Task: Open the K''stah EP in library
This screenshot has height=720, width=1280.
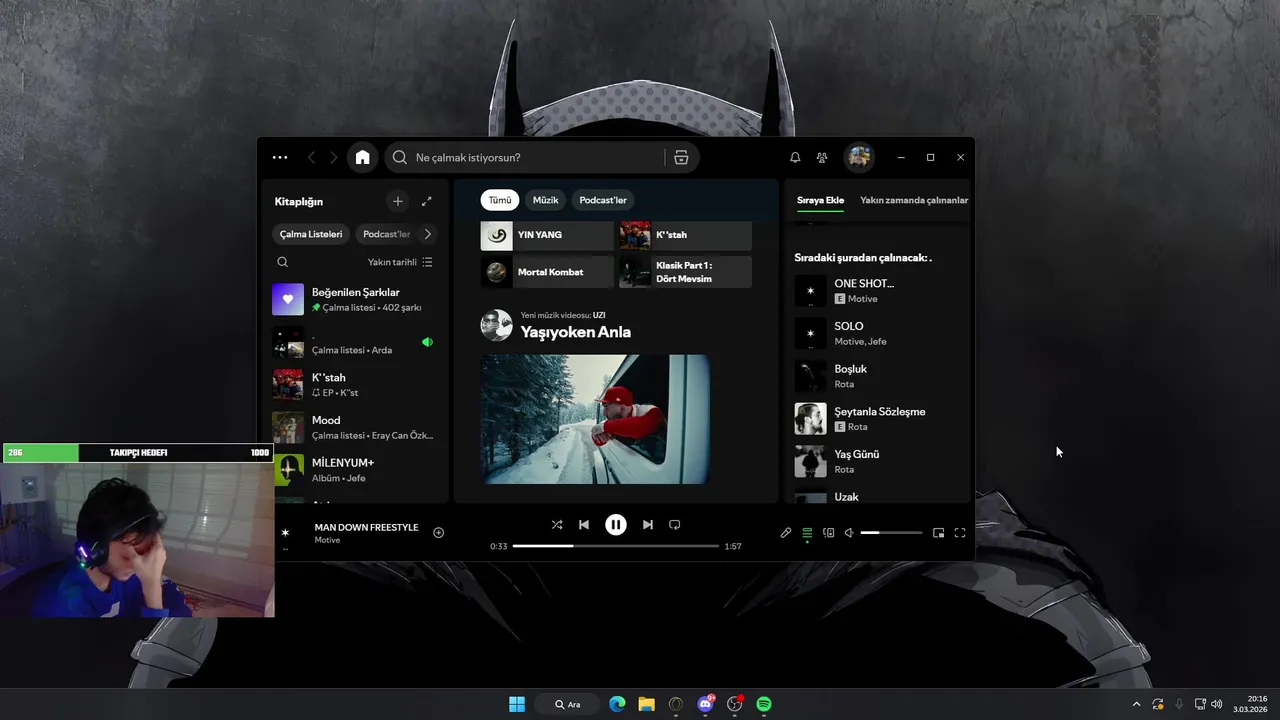Action: pyautogui.click(x=355, y=385)
